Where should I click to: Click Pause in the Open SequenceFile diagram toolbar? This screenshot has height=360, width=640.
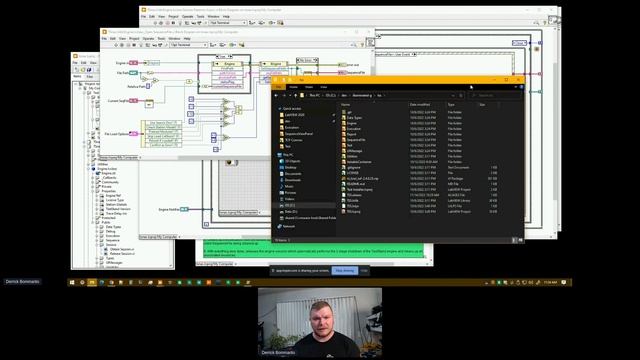(134, 45)
